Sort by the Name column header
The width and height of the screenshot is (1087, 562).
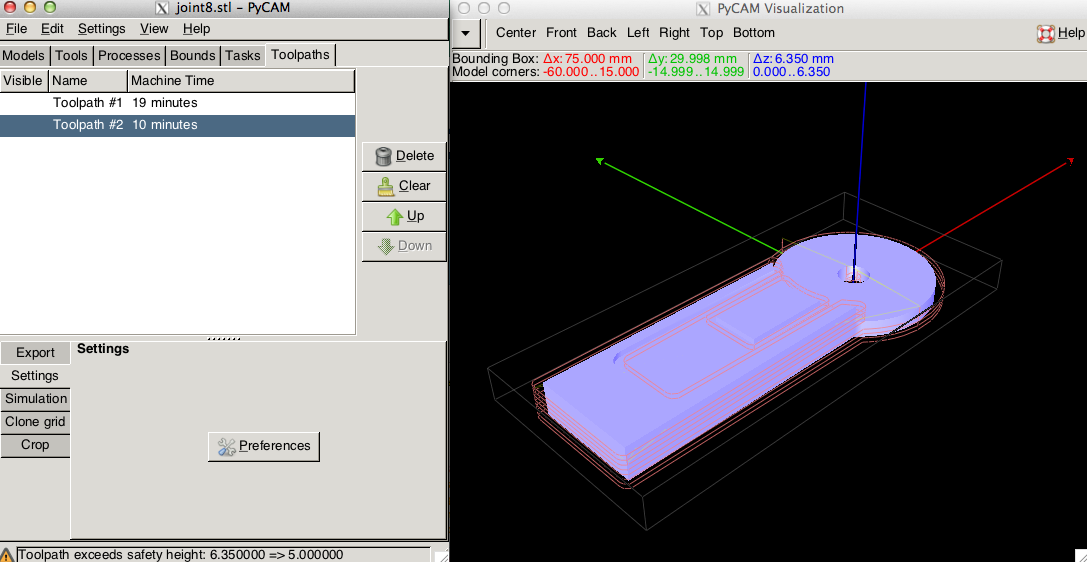[x=88, y=80]
